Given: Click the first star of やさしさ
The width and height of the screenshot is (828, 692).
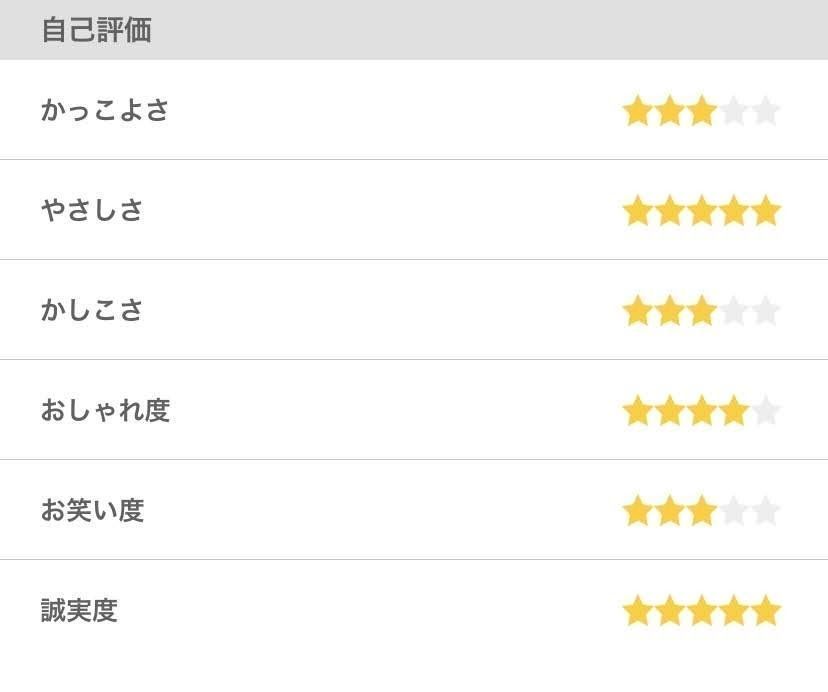Looking at the screenshot, I should click(637, 211).
